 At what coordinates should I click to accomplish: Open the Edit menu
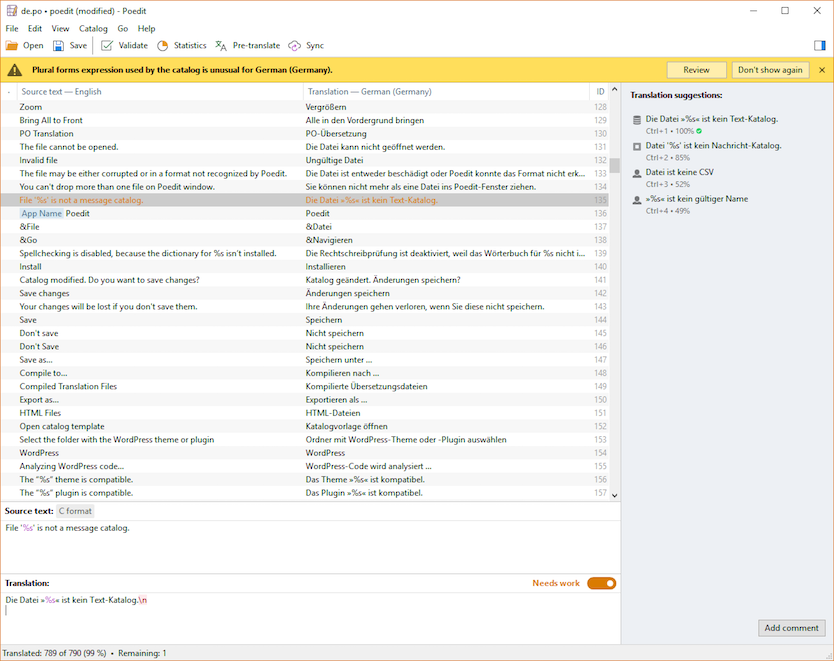point(35,29)
